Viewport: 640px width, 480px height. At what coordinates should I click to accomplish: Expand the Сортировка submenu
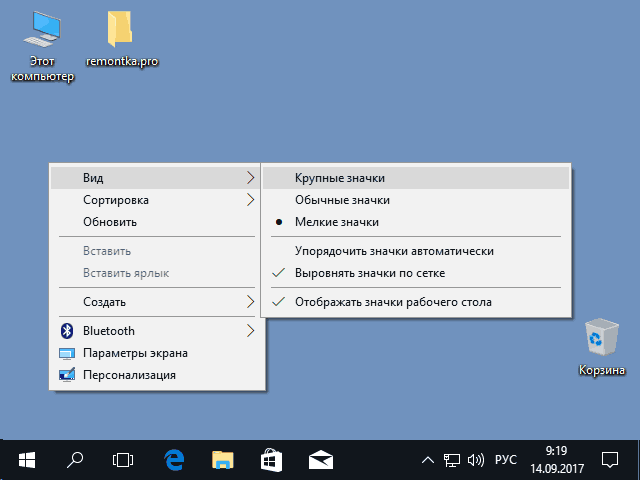[155, 200]
